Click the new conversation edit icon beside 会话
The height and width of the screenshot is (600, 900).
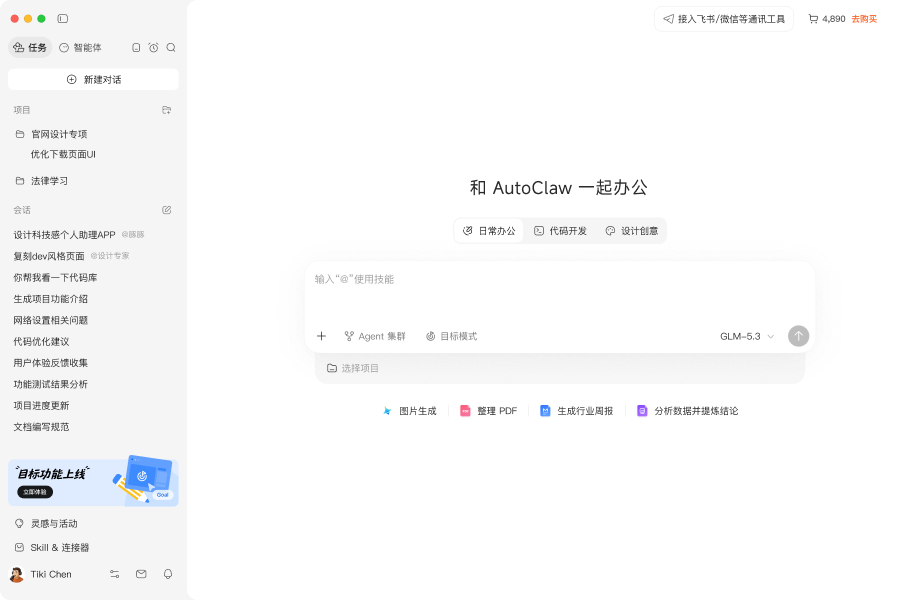coord(166,210)
